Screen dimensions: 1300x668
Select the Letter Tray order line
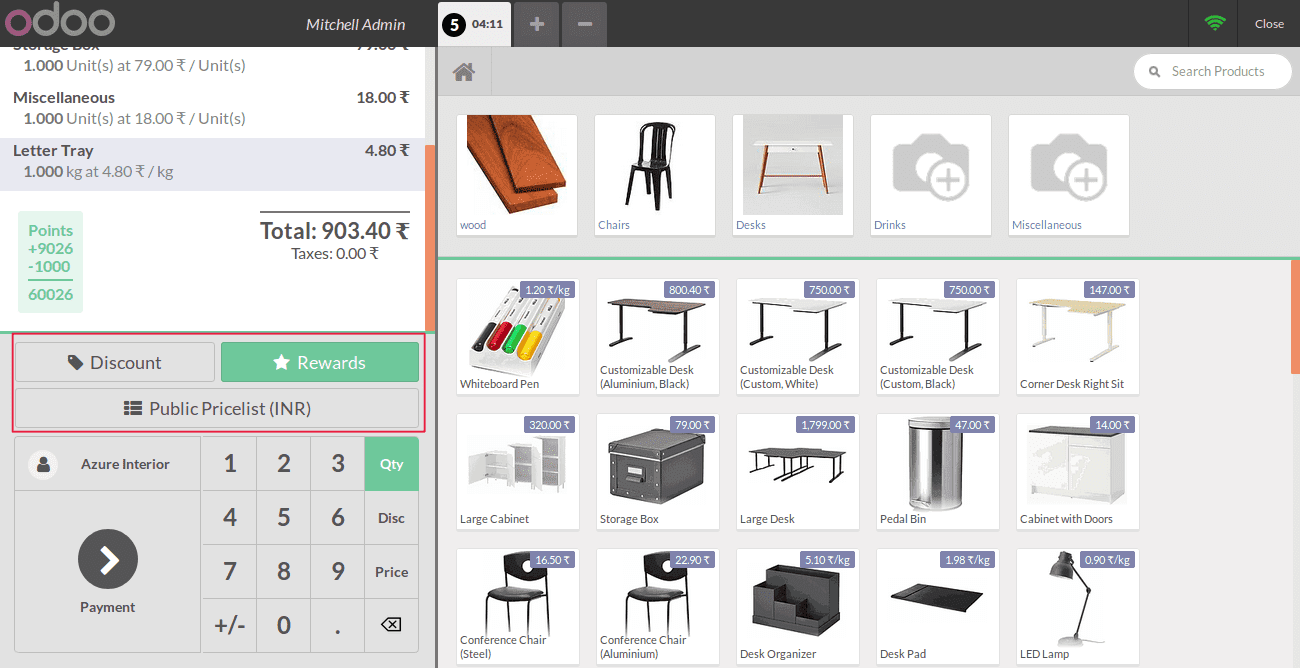[211, 164]
